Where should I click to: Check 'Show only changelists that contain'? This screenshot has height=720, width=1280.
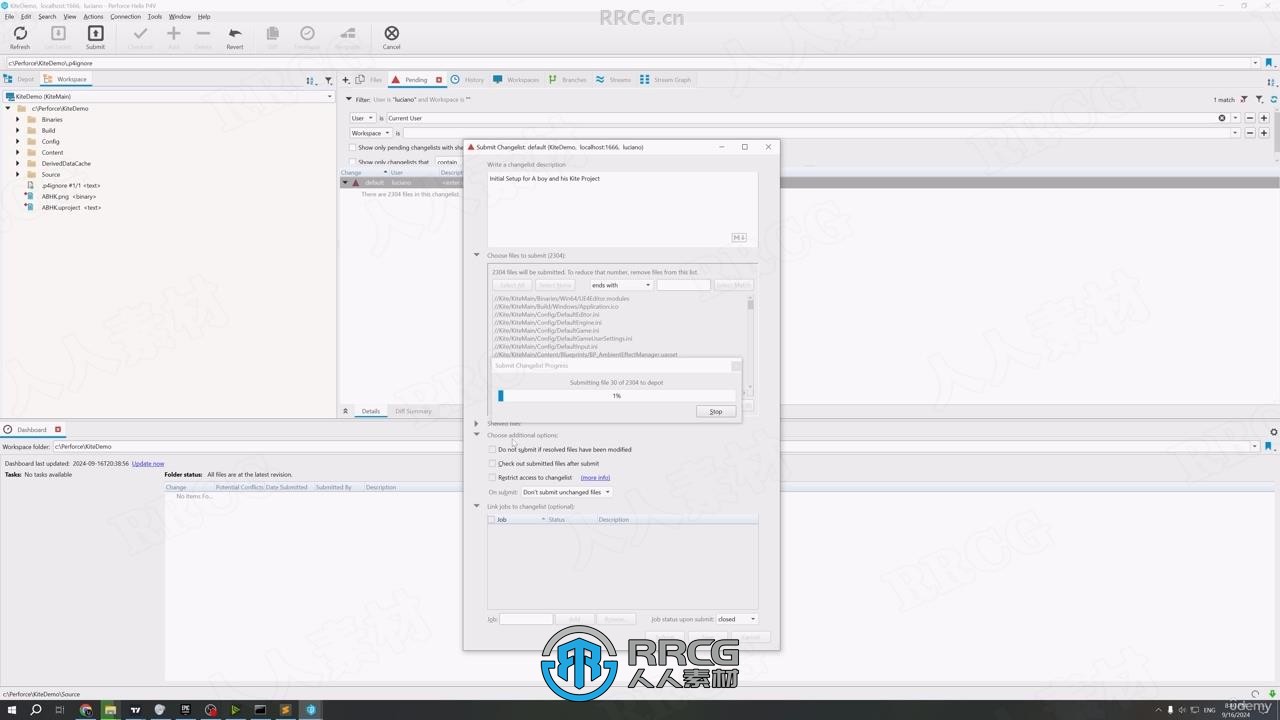(352, 162)
